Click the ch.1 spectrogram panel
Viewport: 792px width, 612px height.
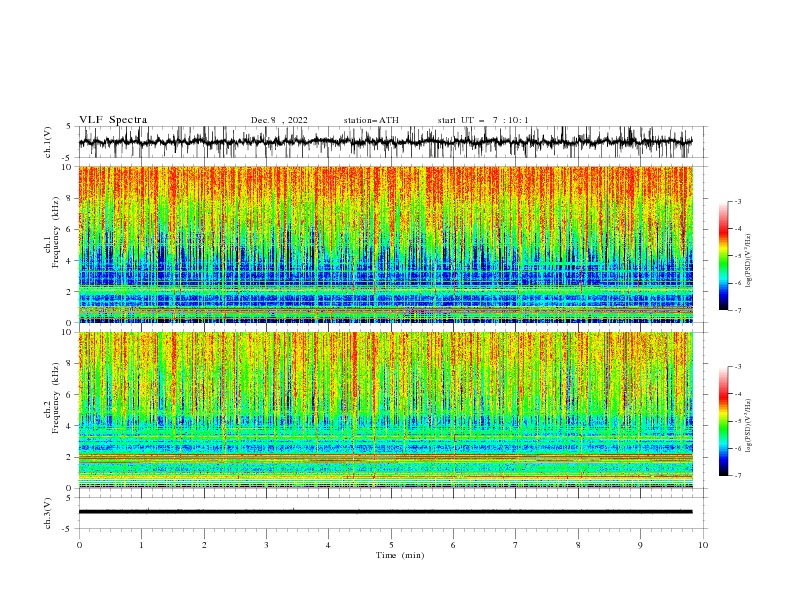(x=385, y=244)
